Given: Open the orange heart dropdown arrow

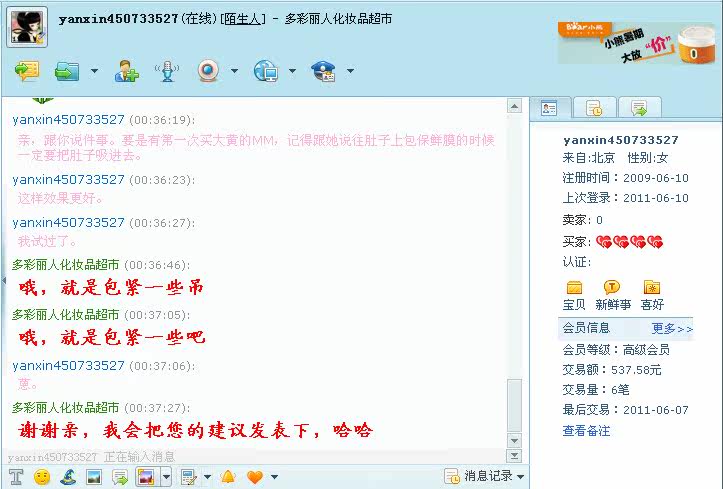Looking at the screenshot, I should point(274,477).
